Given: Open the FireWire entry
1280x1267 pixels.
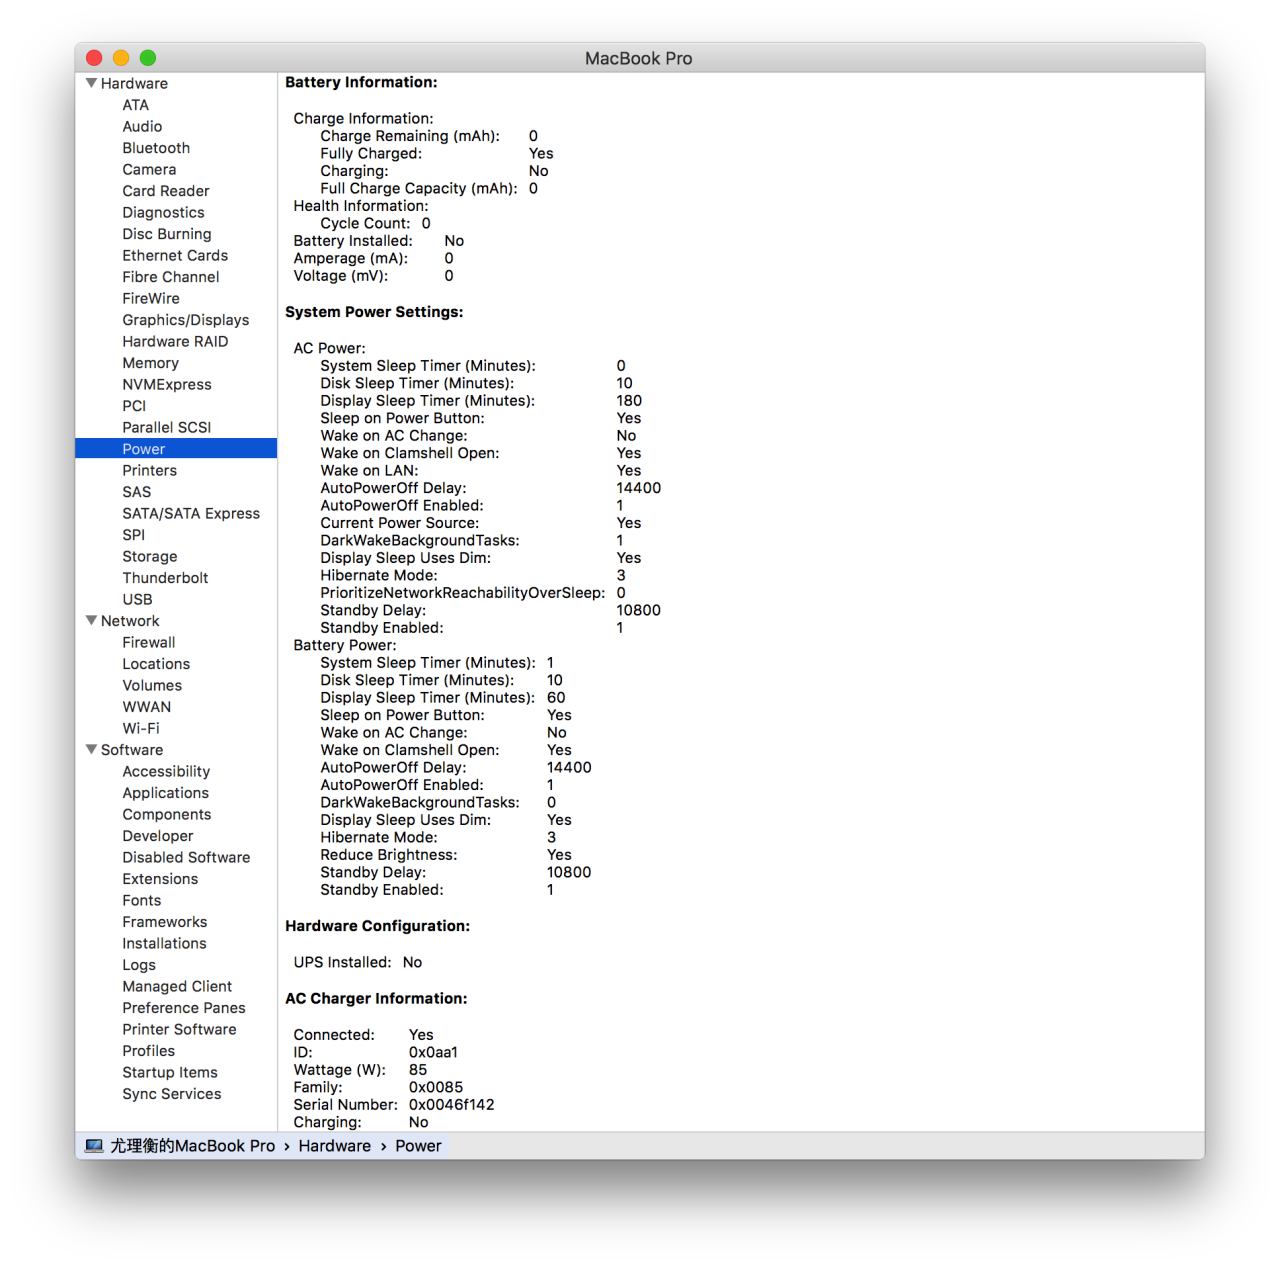Looking at the screenshot, I should tap(151, 298).
